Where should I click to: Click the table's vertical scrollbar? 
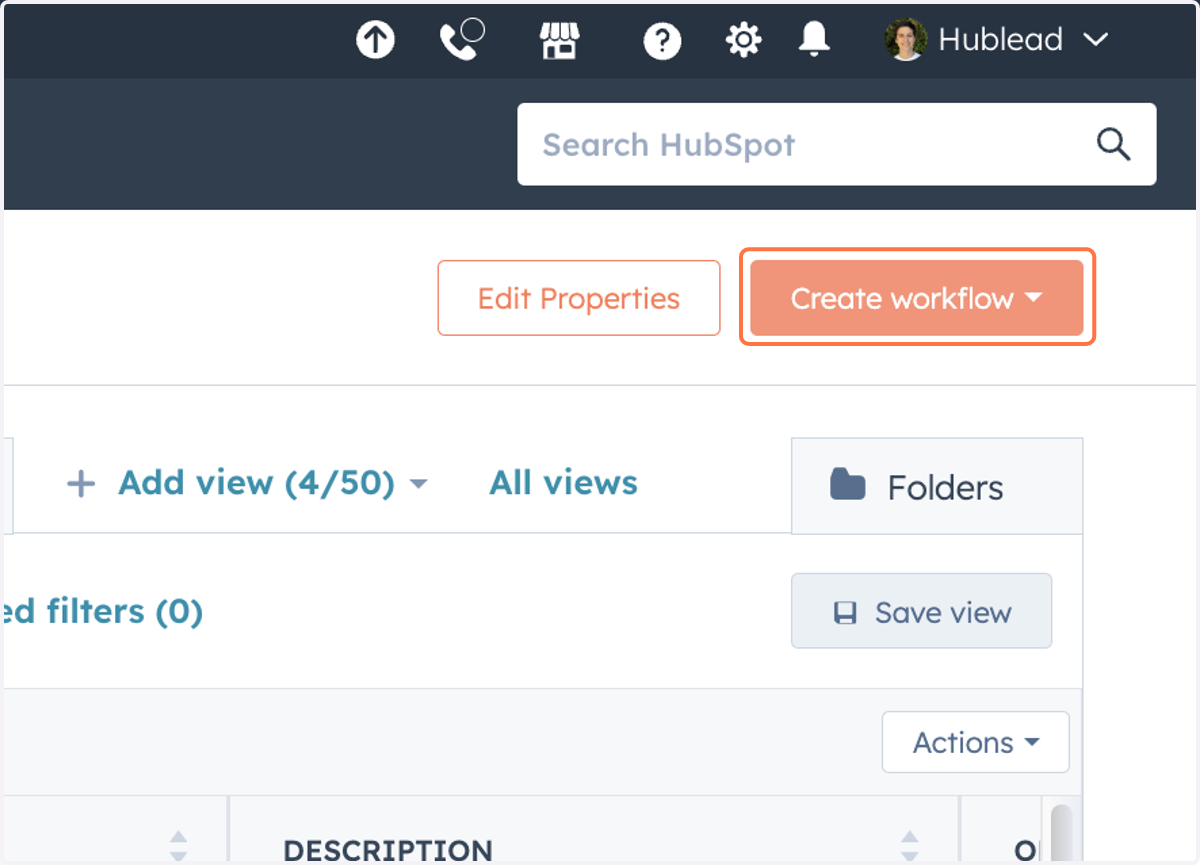(x=1061, y=832)
